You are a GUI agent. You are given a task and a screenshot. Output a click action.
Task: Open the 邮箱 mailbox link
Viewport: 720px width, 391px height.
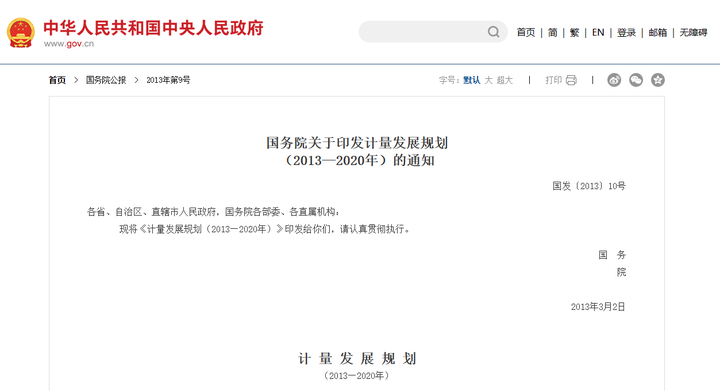pos(658,33)
